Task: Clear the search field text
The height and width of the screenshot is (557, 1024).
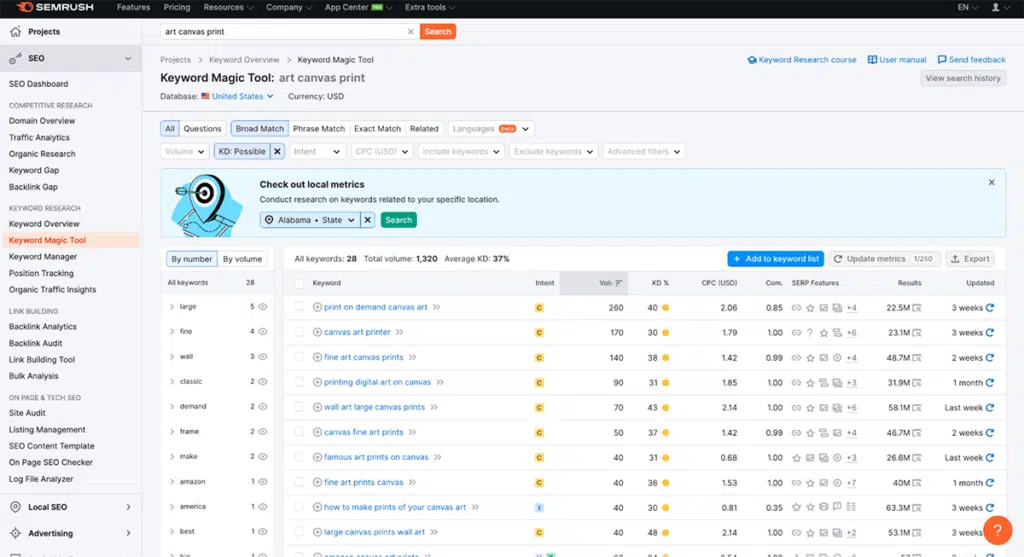Action: pyautogui.click(x=411, y=31)
